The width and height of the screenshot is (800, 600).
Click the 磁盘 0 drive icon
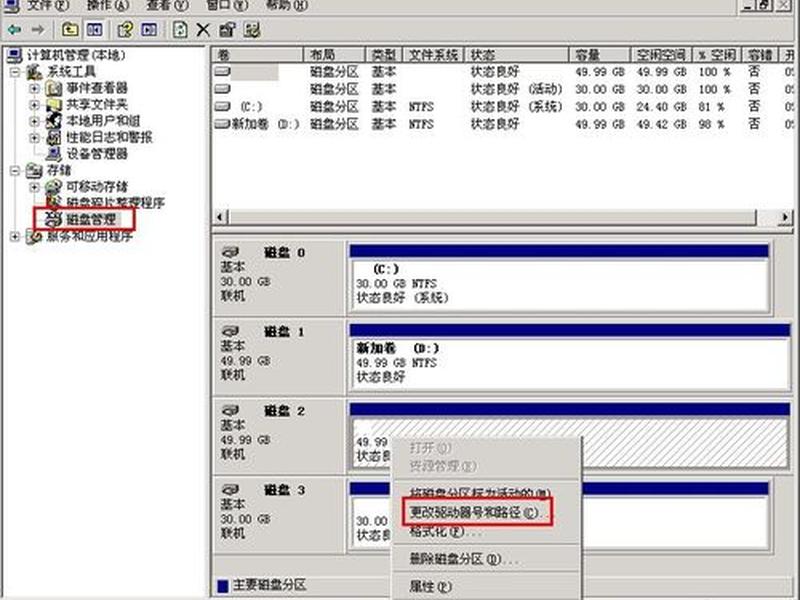coord(231,252)
